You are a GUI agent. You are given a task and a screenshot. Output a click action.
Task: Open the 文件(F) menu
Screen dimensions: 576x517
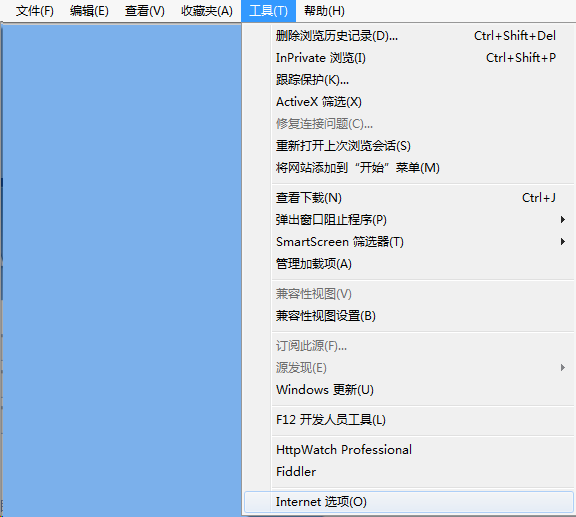pos(35,11)
